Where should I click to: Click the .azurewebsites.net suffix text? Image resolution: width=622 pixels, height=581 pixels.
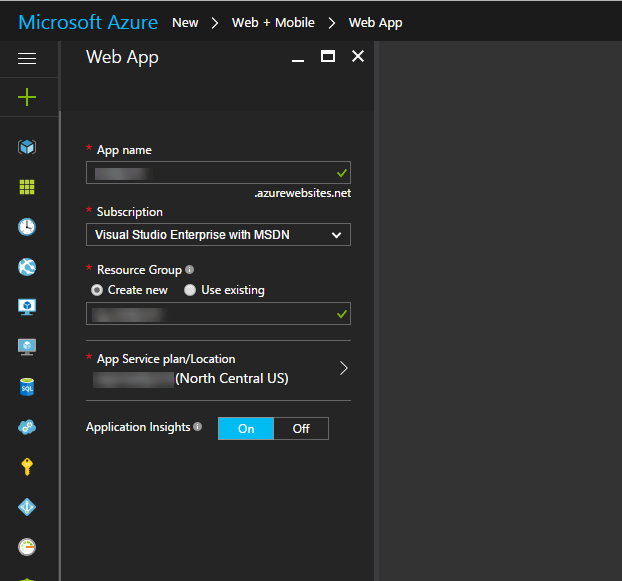[x=303, y=193]
